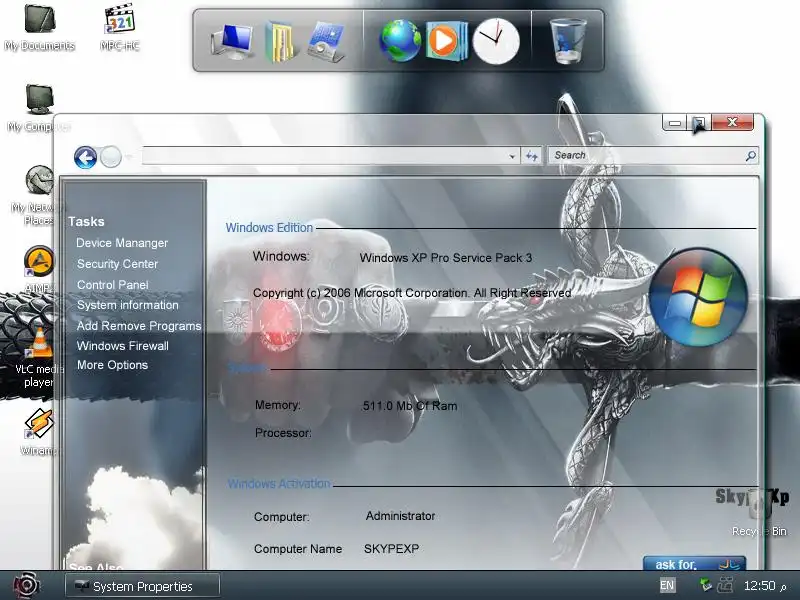Open the clock icon in the dock

495,41
